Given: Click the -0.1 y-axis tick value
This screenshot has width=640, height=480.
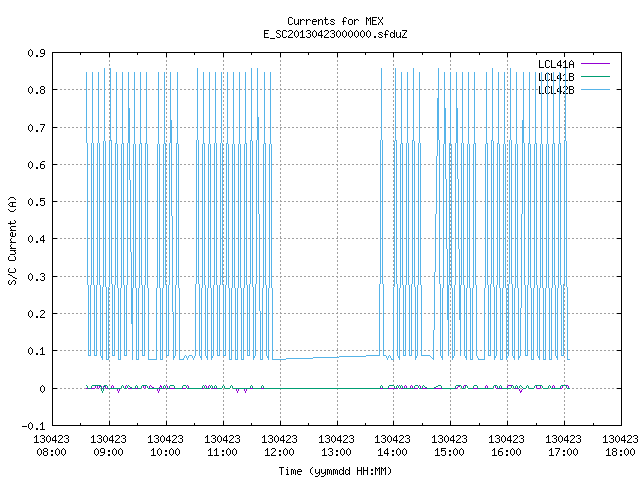Looking at the screenshot, I should pos(33,426).
